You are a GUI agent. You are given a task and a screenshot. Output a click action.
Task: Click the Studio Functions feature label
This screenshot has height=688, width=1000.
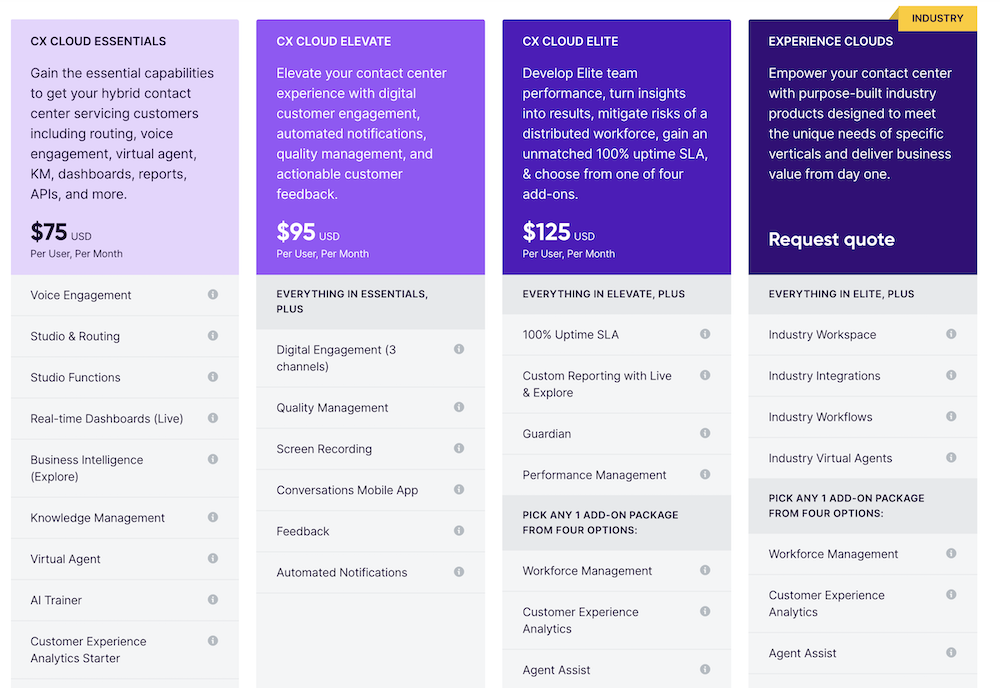coord(75,377)
